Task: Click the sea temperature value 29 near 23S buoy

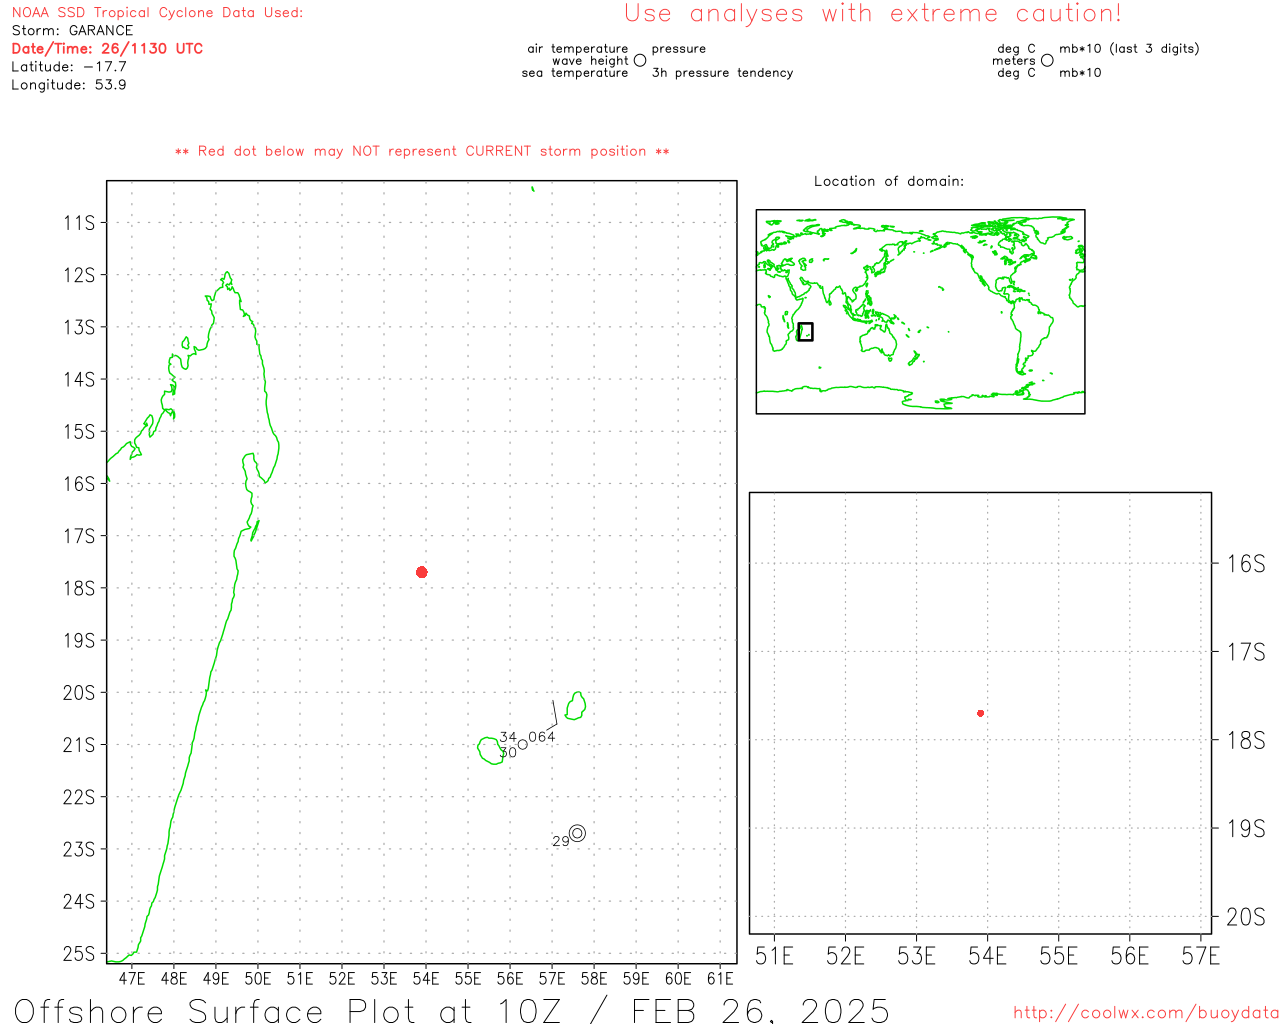Action: click(x=561, y=842)
